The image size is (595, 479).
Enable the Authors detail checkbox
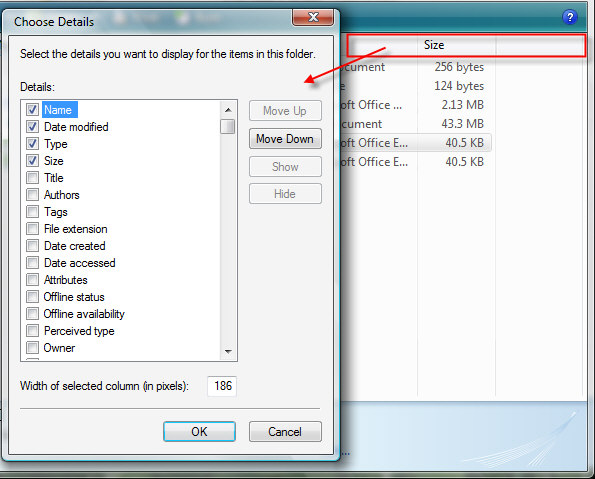click(x=33, y=195)
